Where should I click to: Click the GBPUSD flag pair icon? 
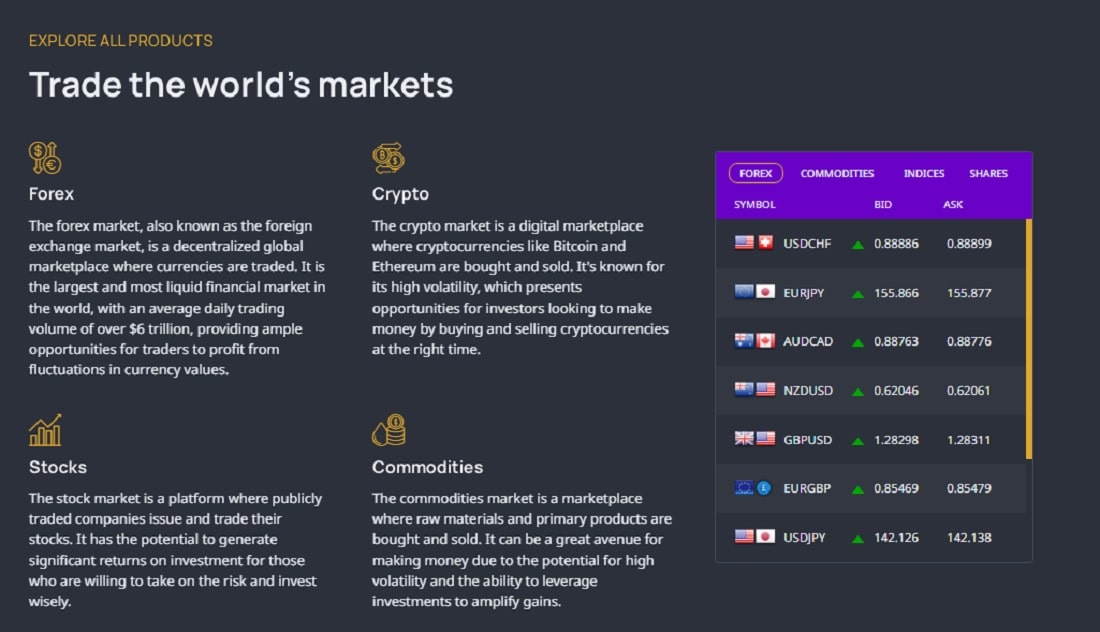(754, 438)
